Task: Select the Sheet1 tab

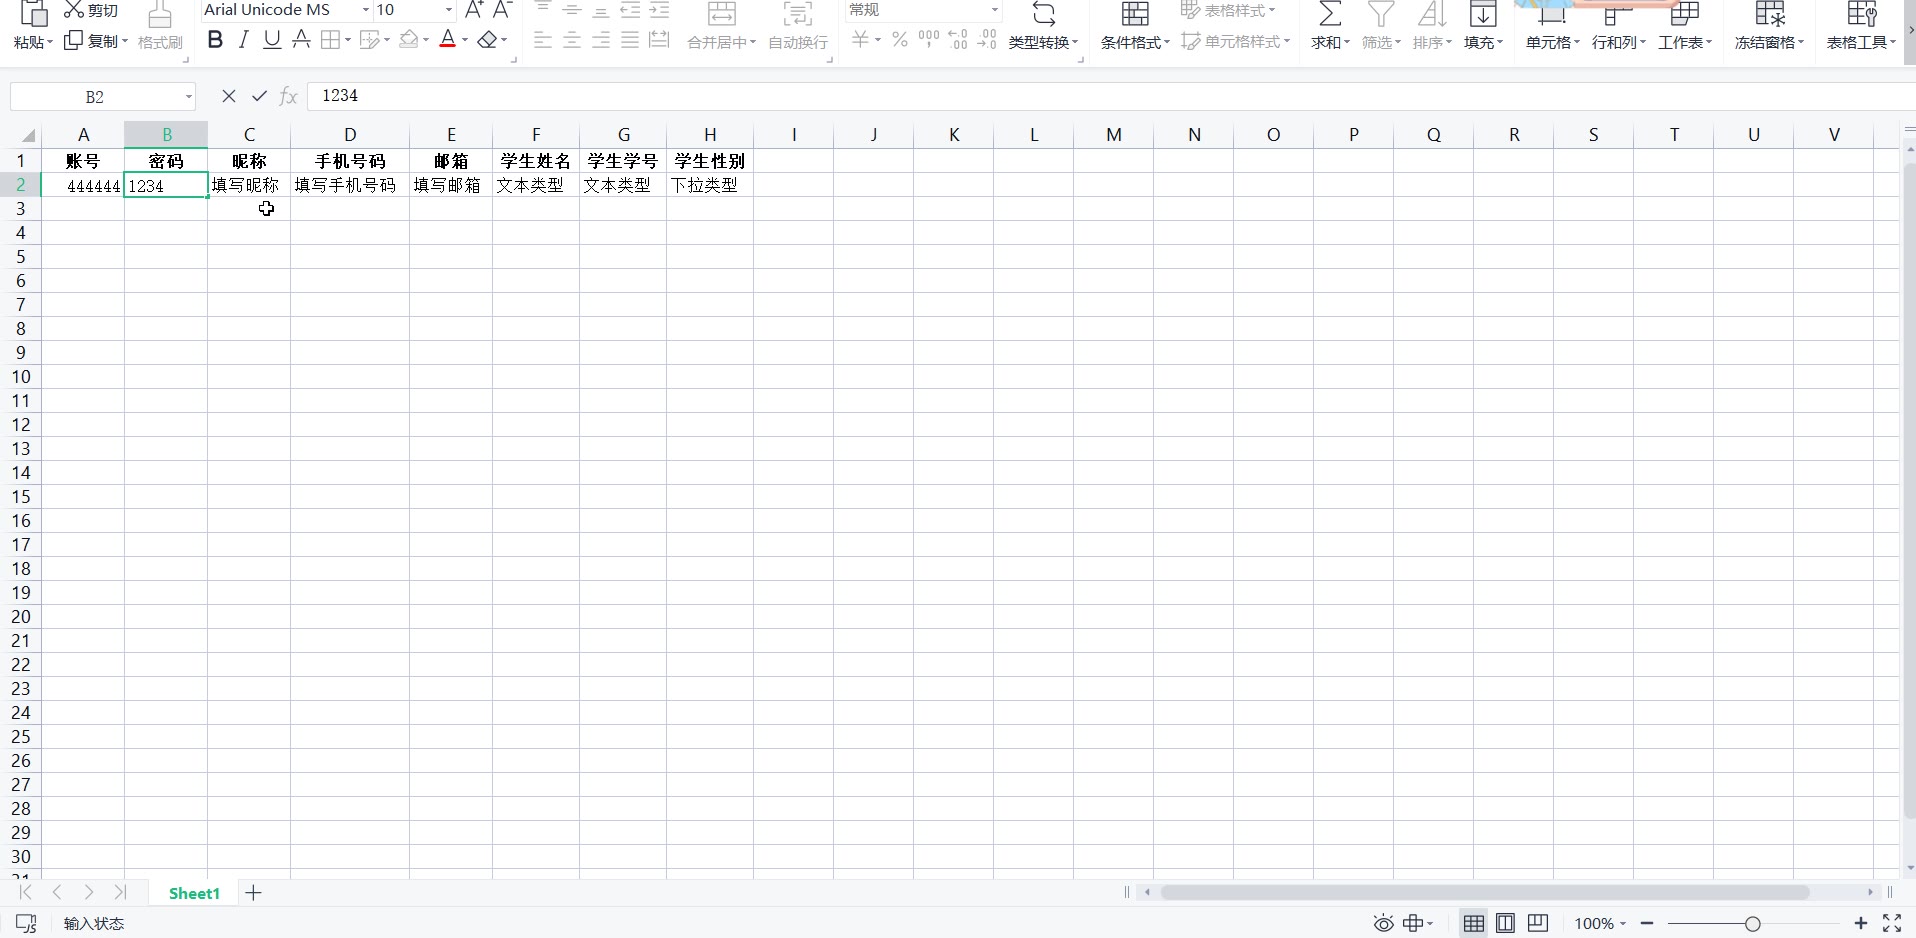Action: (x=194, y=893)
